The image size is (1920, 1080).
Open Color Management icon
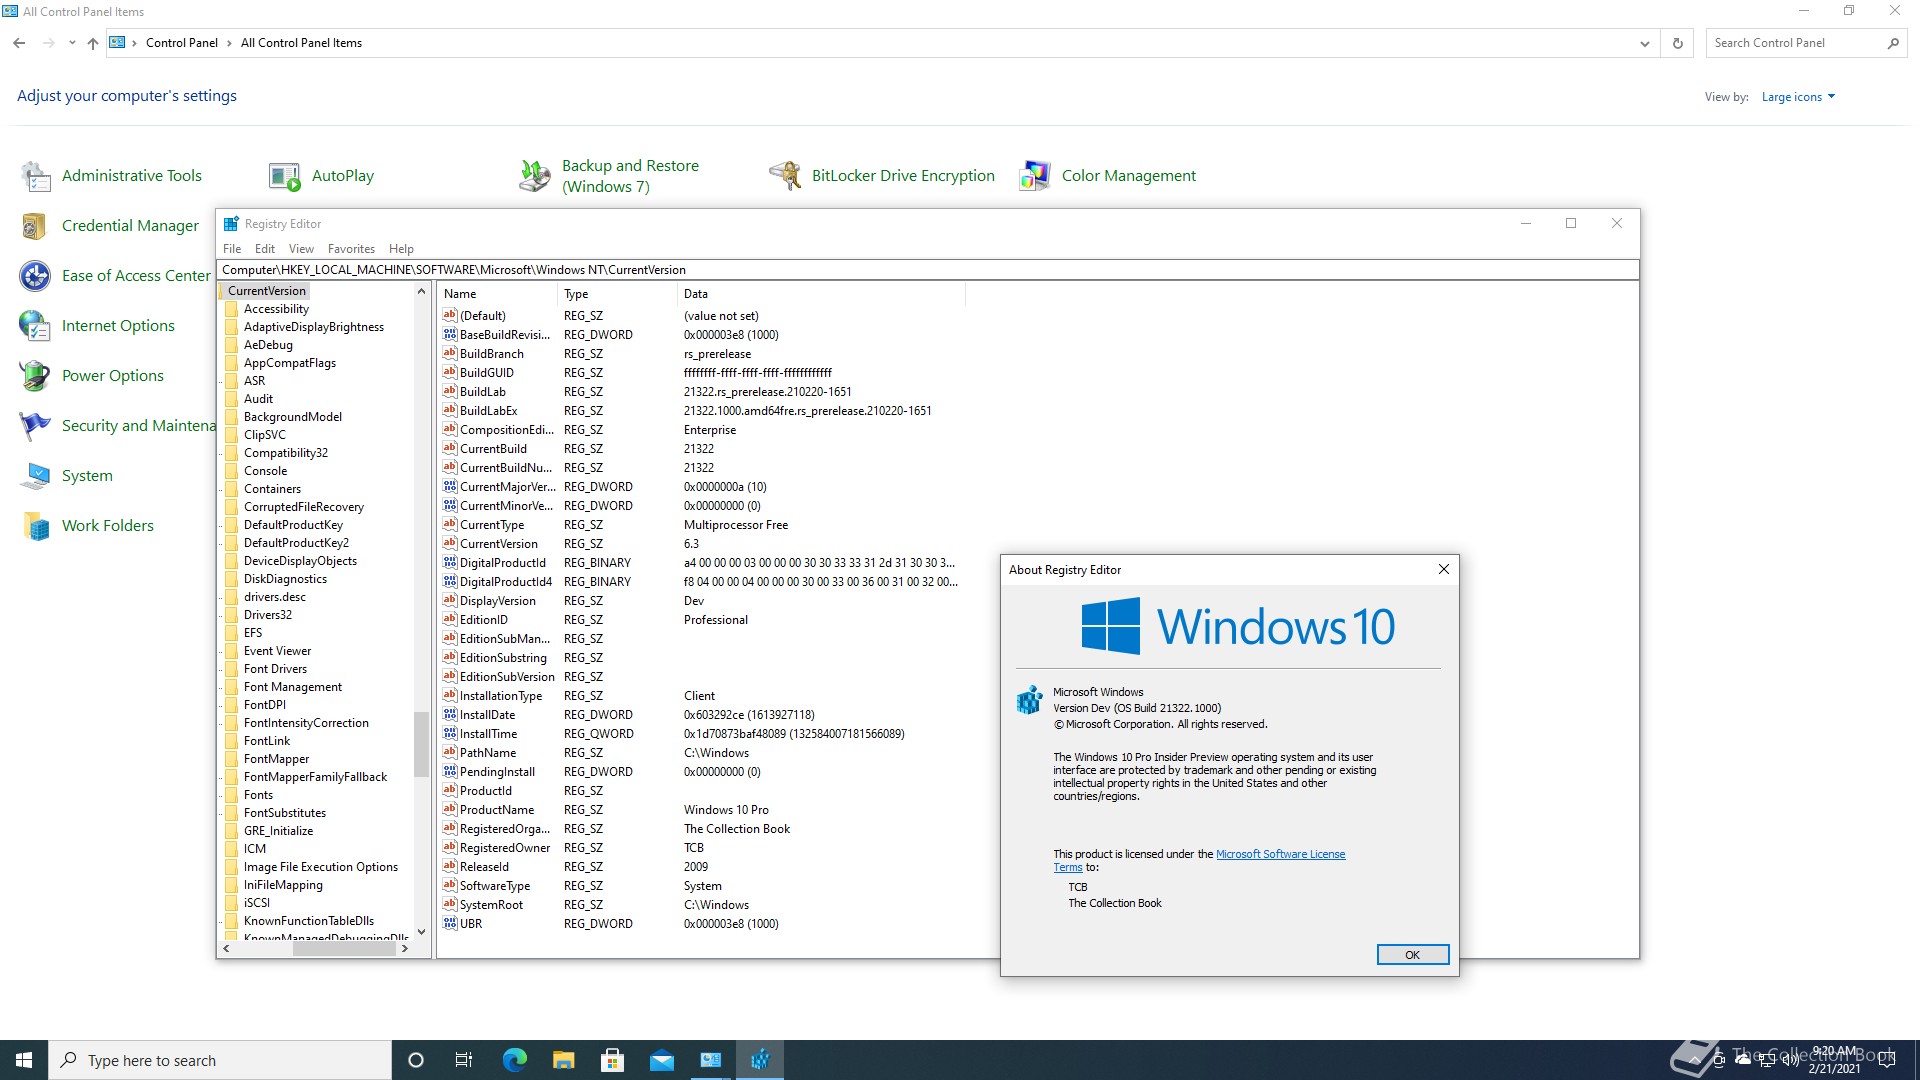pos(1035,176)
